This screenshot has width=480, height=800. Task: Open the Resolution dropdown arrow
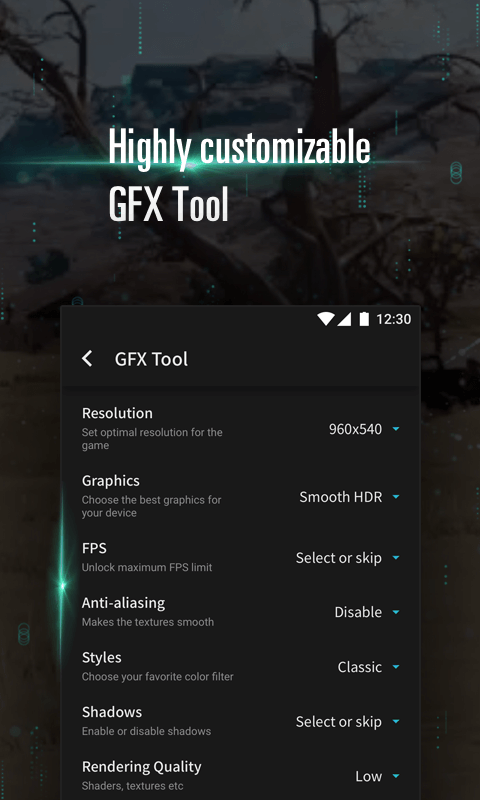(x=396, y=429)
